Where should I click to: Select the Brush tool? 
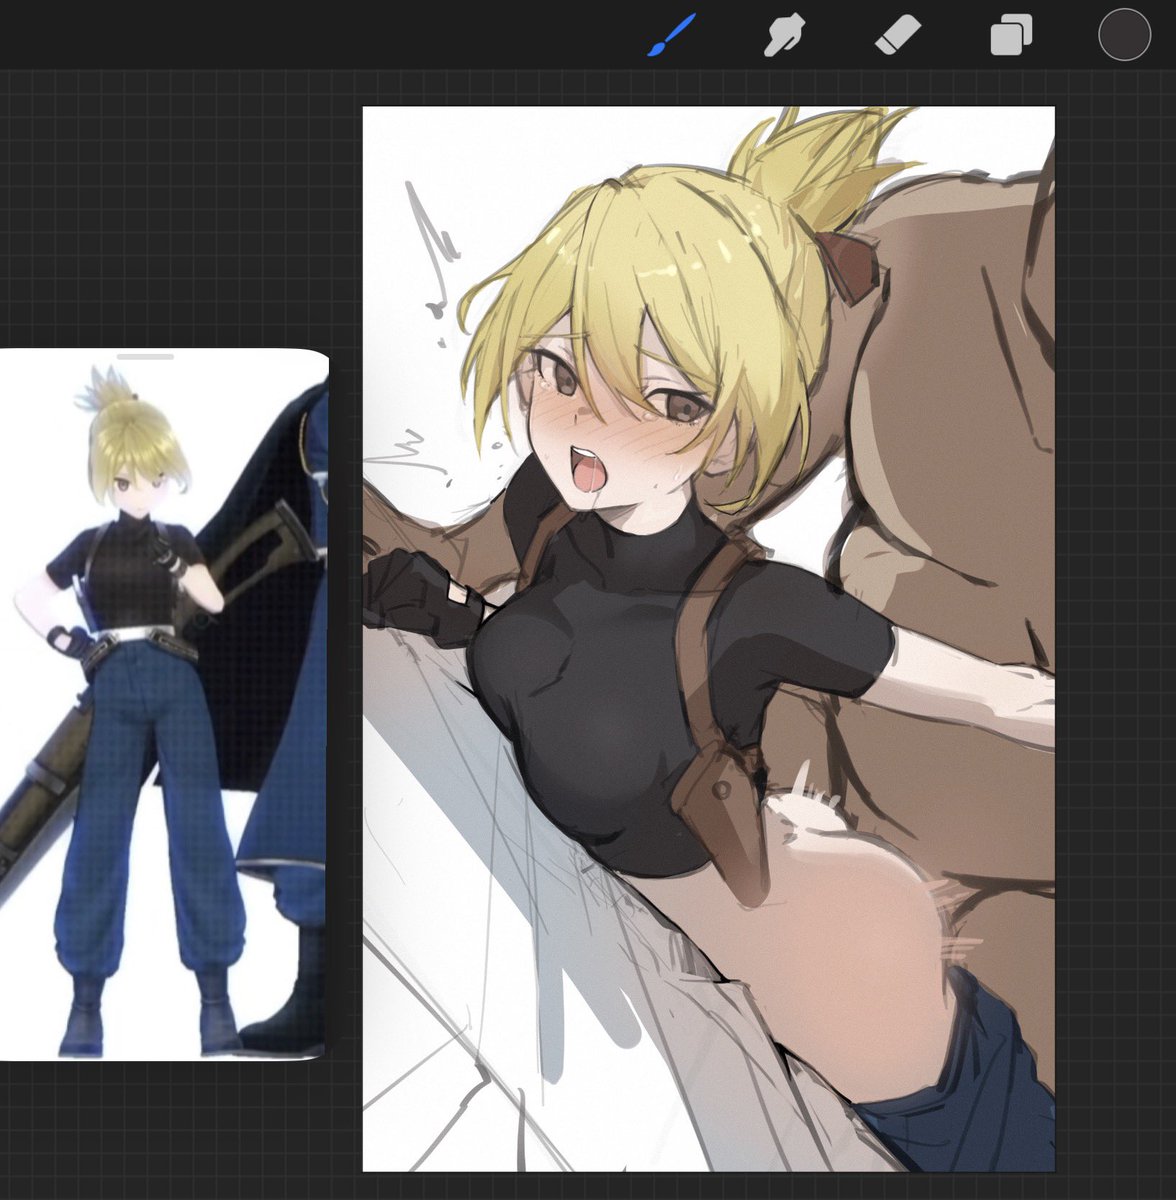pyautogui.click(x=671, y=35)
